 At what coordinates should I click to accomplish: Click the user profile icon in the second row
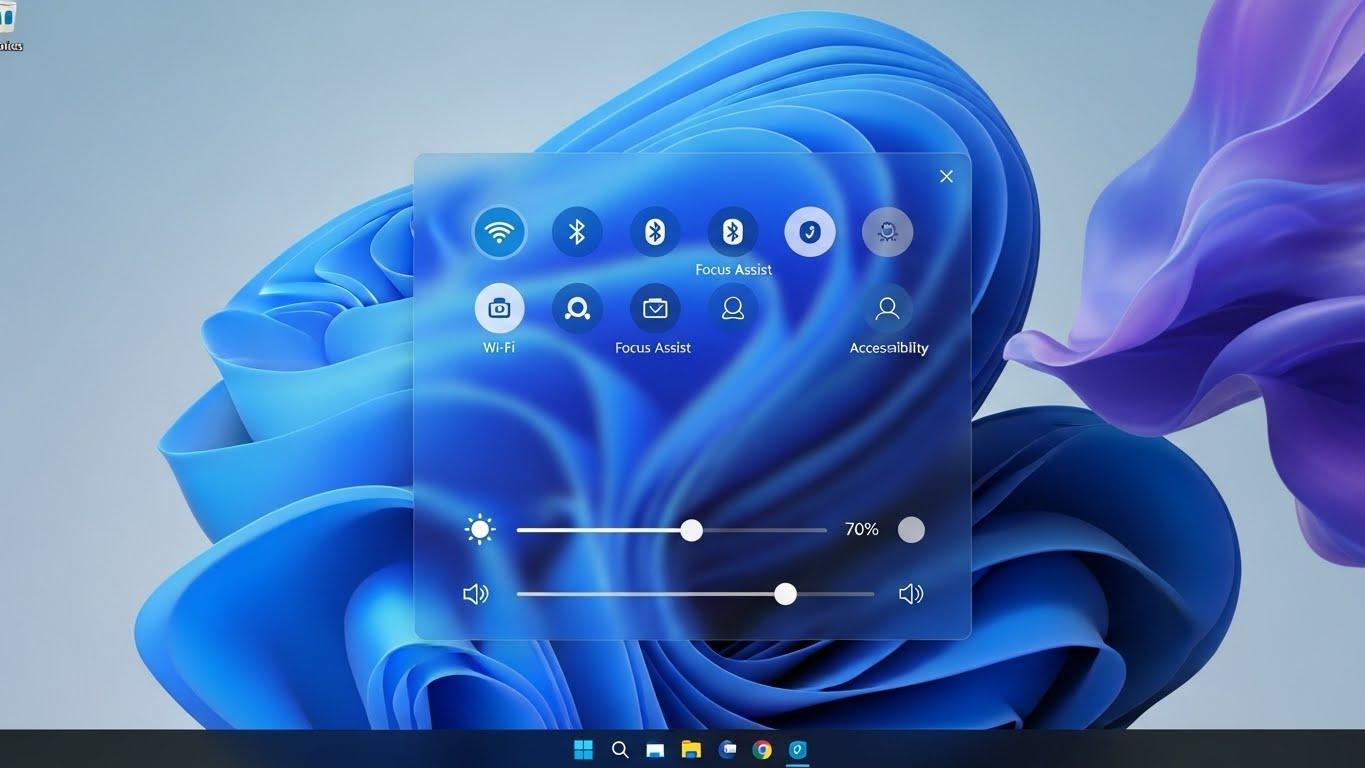[x=732, y=308]
